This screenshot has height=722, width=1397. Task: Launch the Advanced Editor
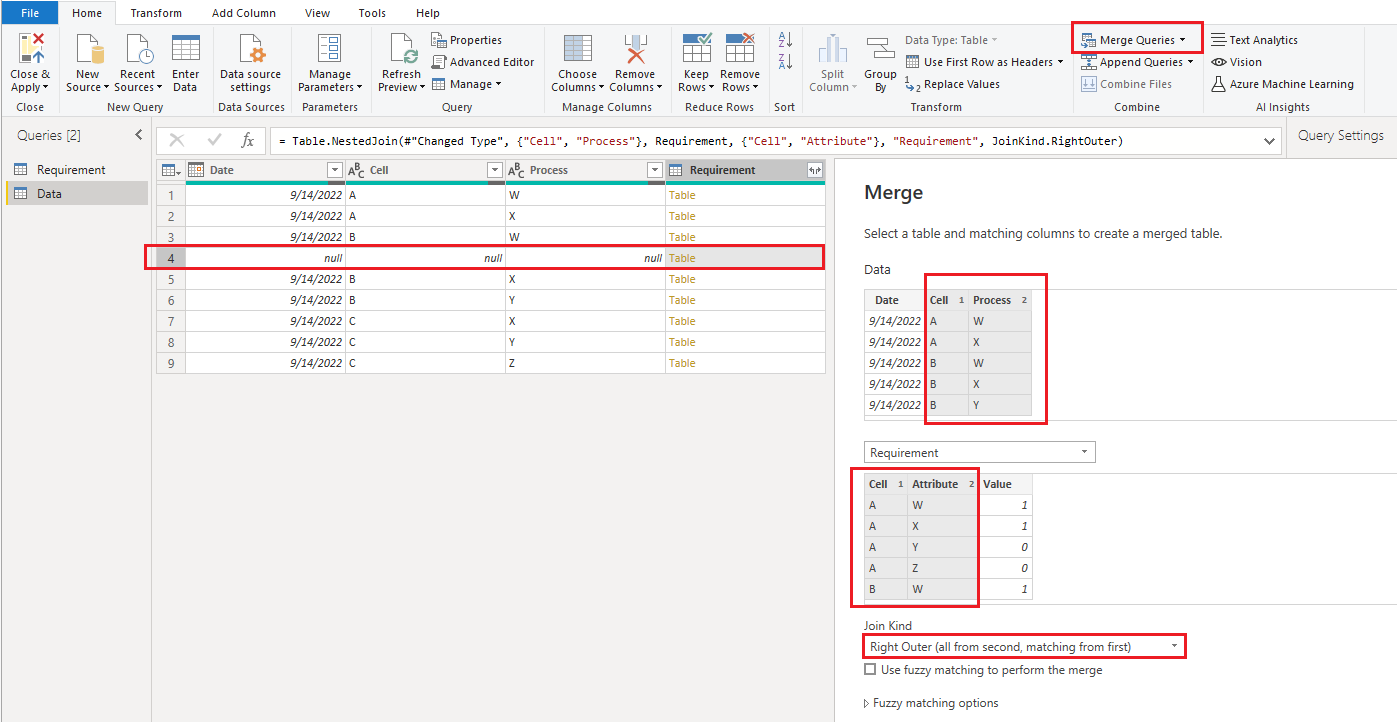click(x=483, y=62)
